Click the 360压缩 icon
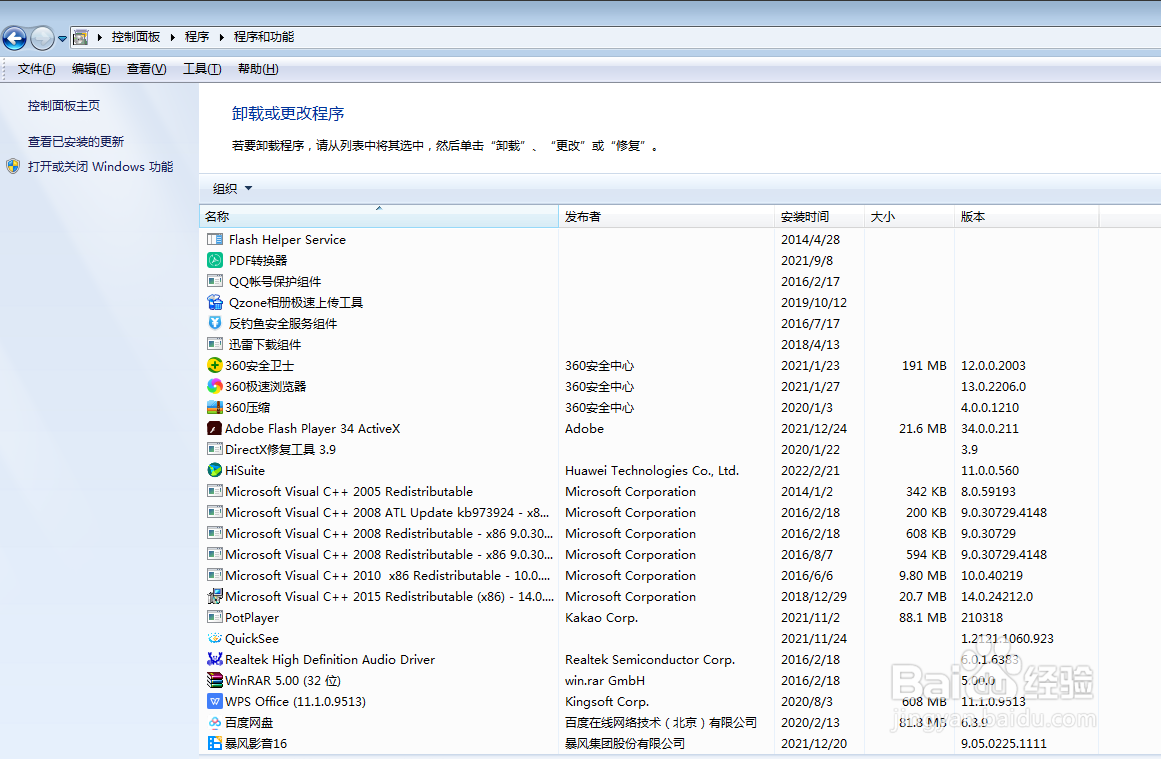The width and height of the screenshot is (1161, 759). click(215, 407)
